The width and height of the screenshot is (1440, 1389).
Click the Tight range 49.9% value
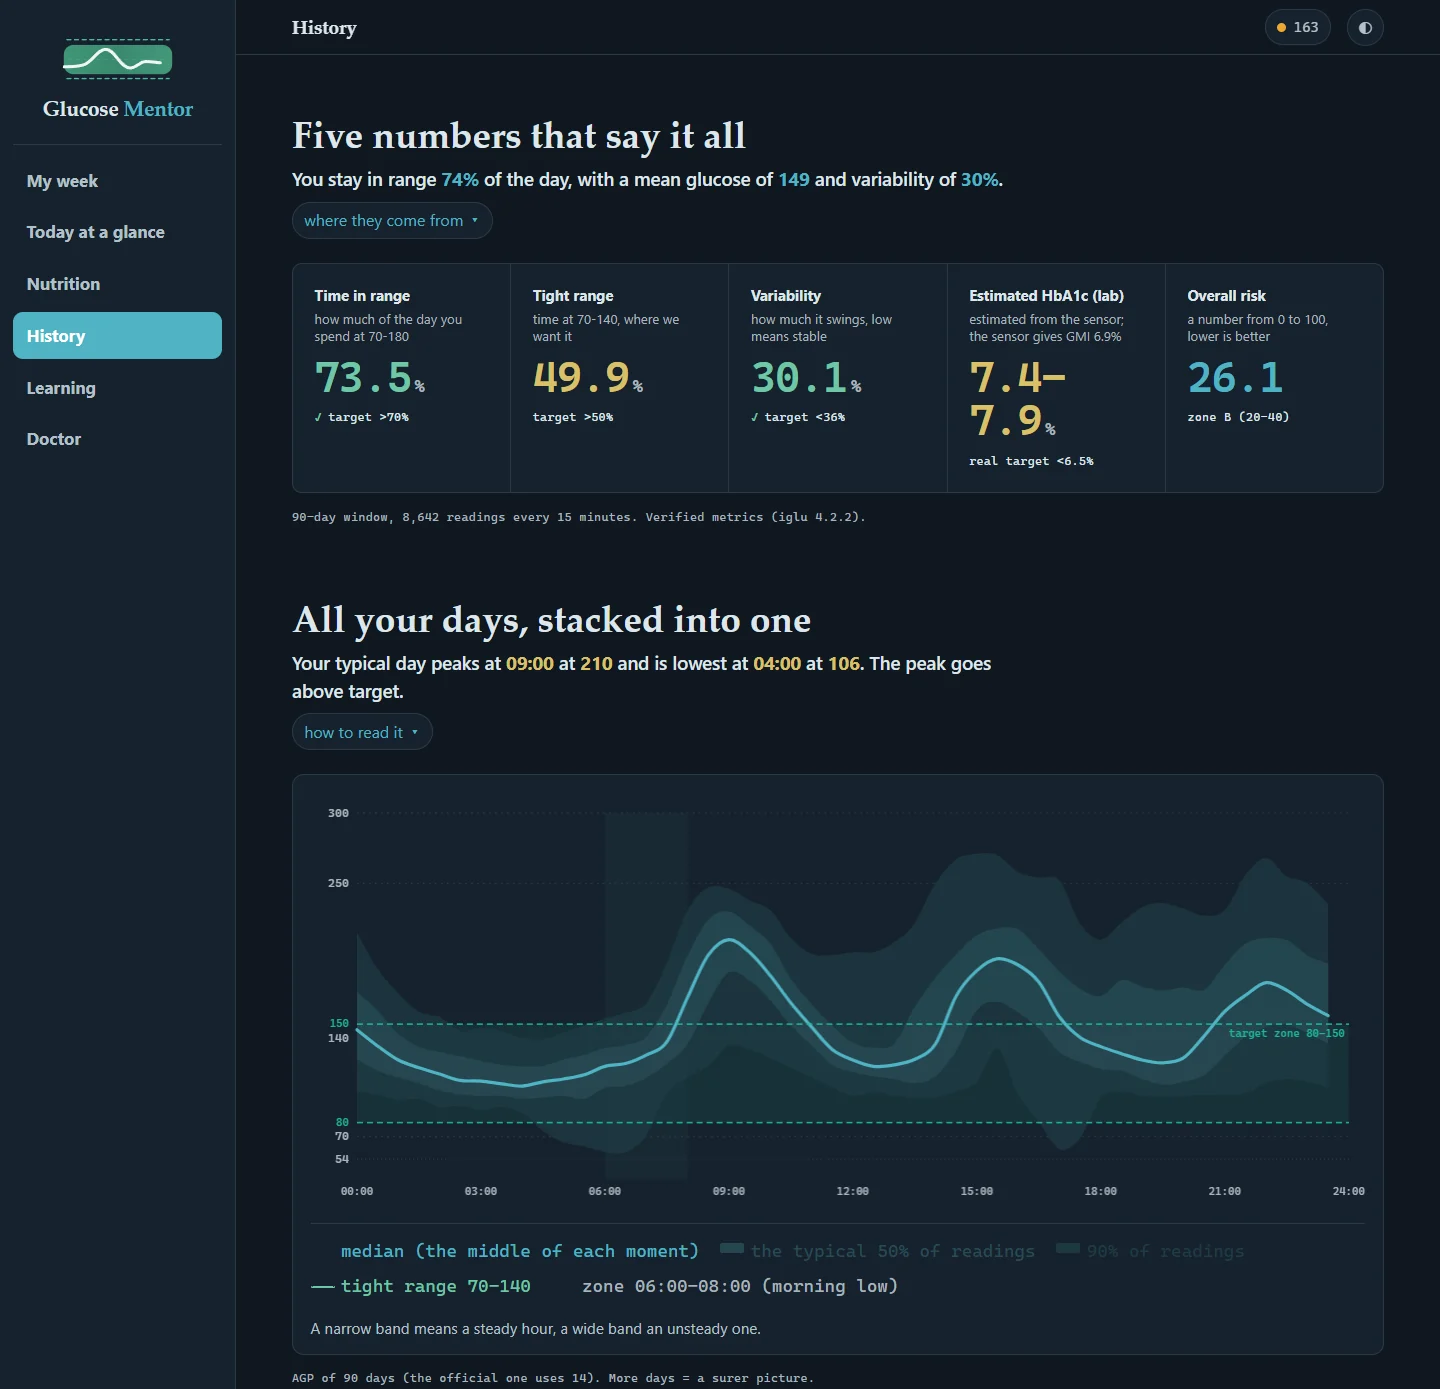tap(587, 378)
